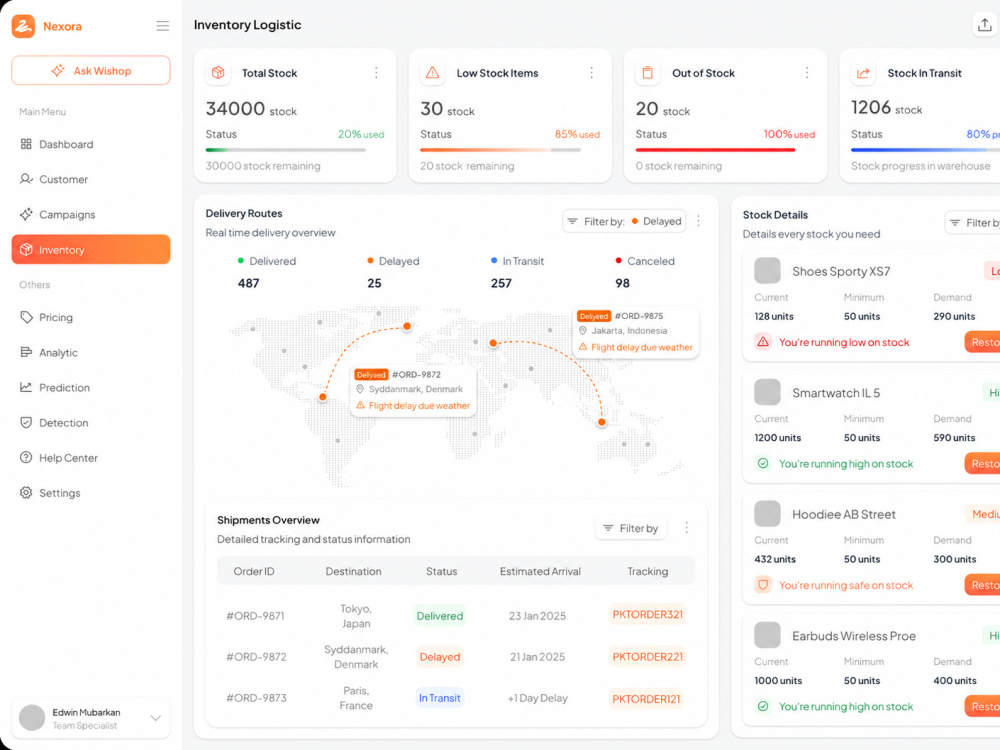1000x750 pixels.
Task: Click the high stock check icon for Smartwatch
Action: pyautogui.click(x=763, y=464)
